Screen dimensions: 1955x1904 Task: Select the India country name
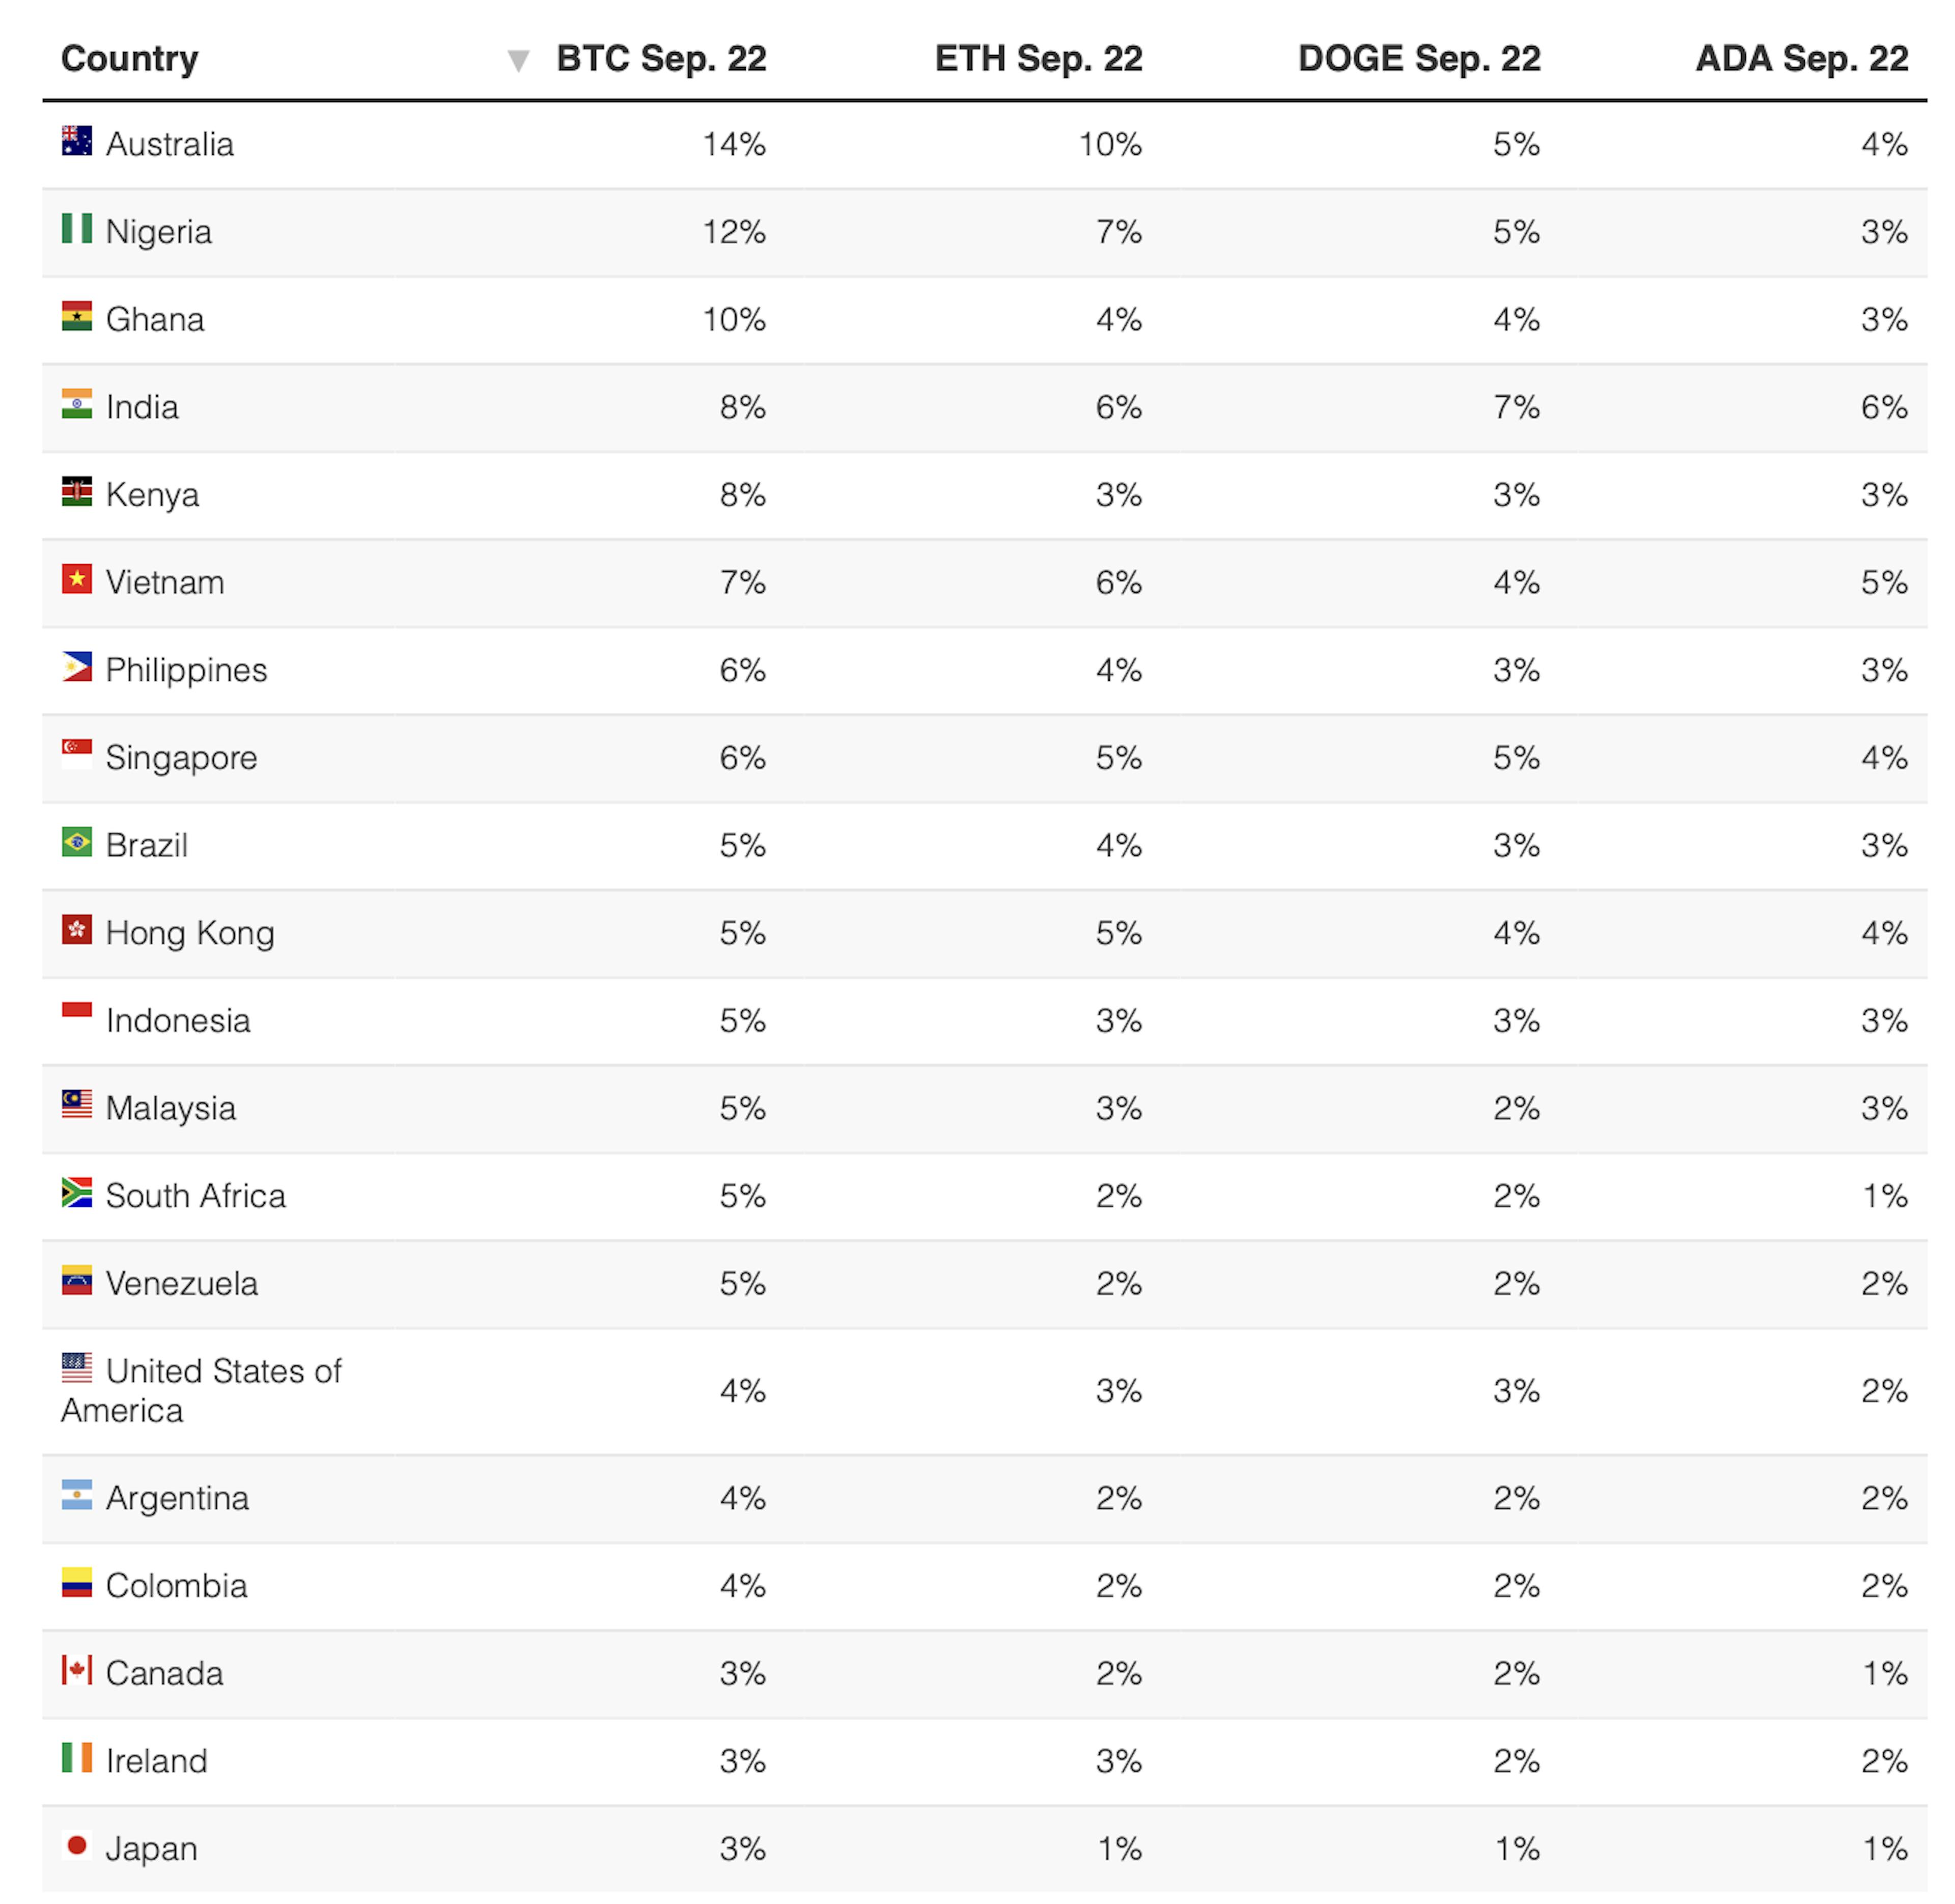click(x=143, y=408)
